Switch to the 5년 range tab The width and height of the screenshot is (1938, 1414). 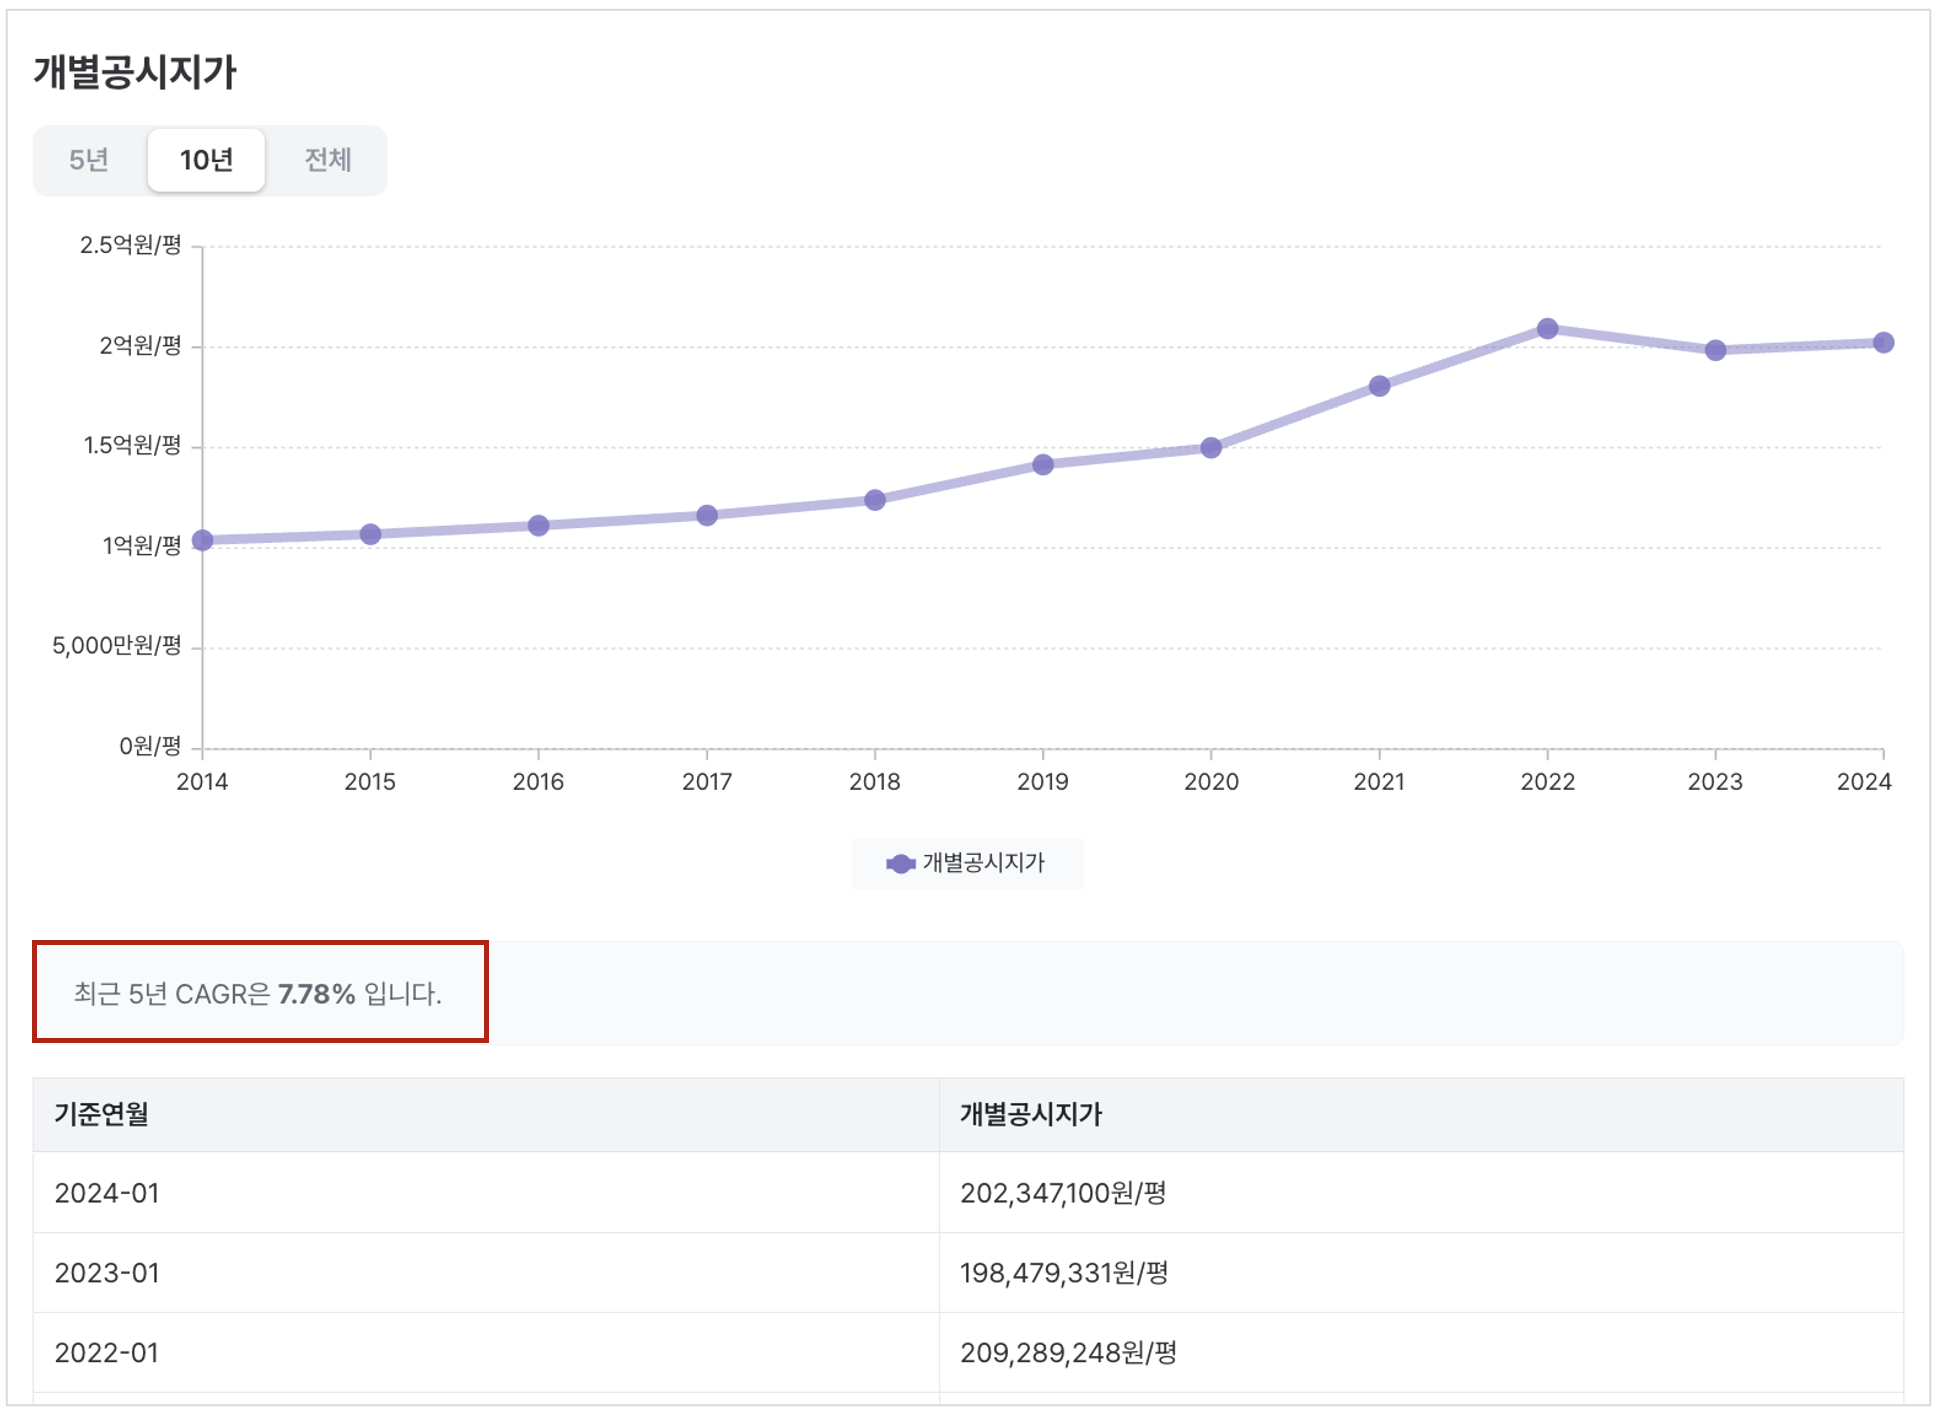pos(89,160)
